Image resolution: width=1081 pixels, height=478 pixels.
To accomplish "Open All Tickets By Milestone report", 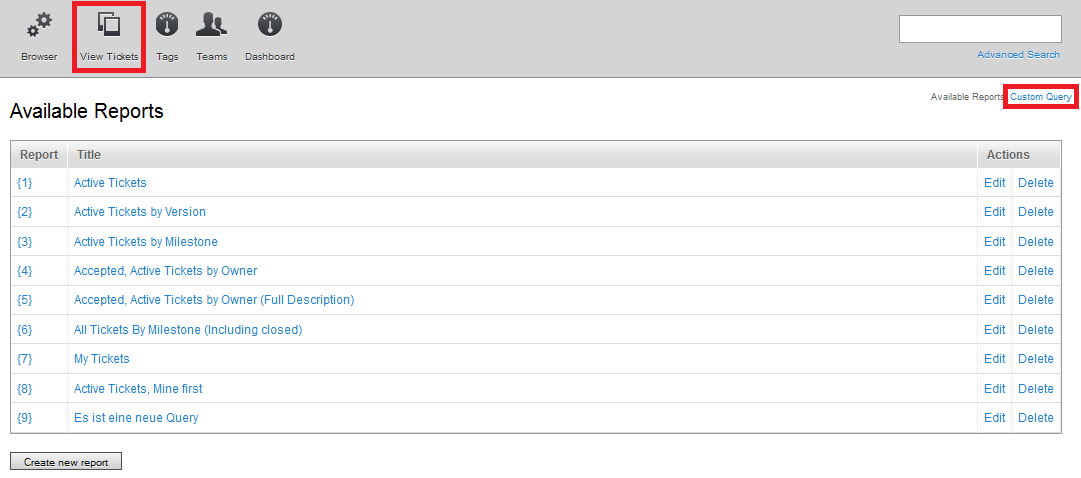I will coord(188,330).
